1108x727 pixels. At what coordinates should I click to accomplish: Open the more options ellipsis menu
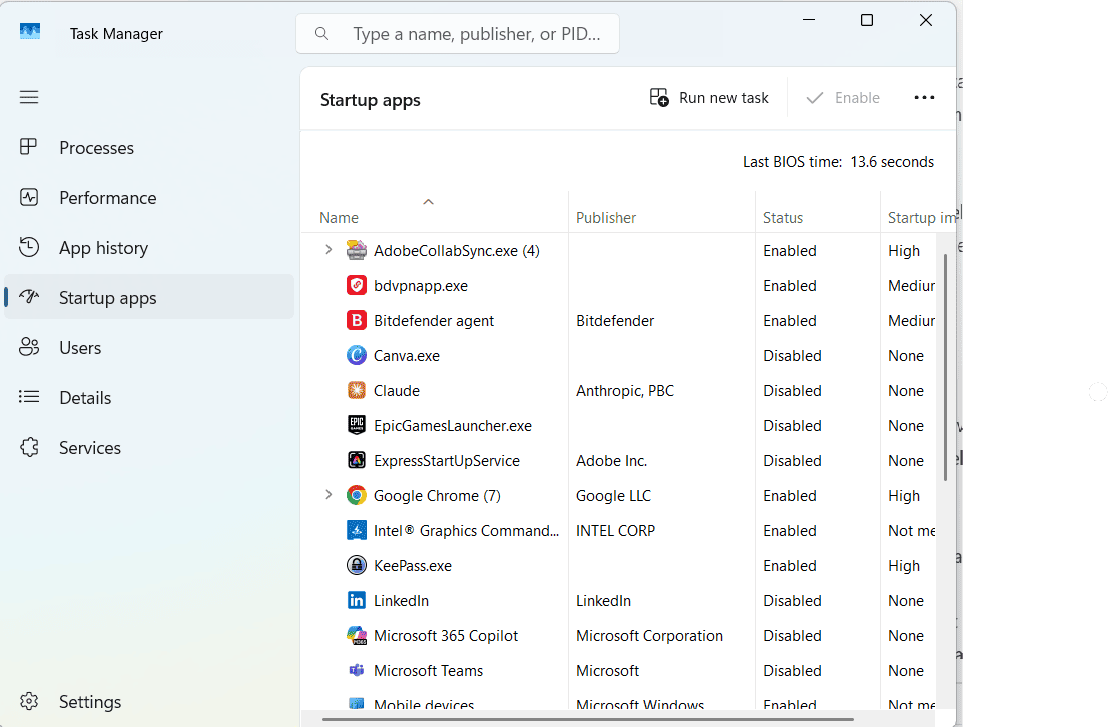point(924,97)
